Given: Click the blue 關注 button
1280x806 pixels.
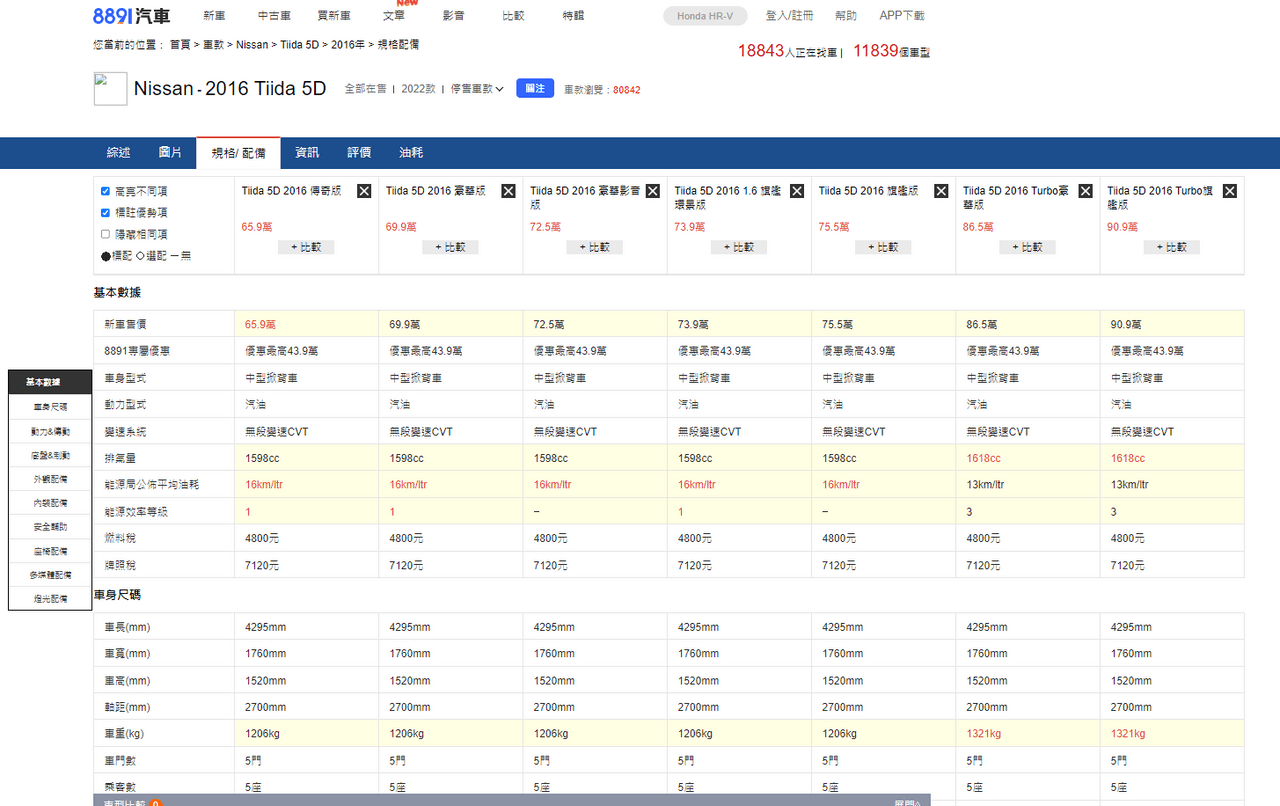Looking at the screenshot, I should (535, 88).
